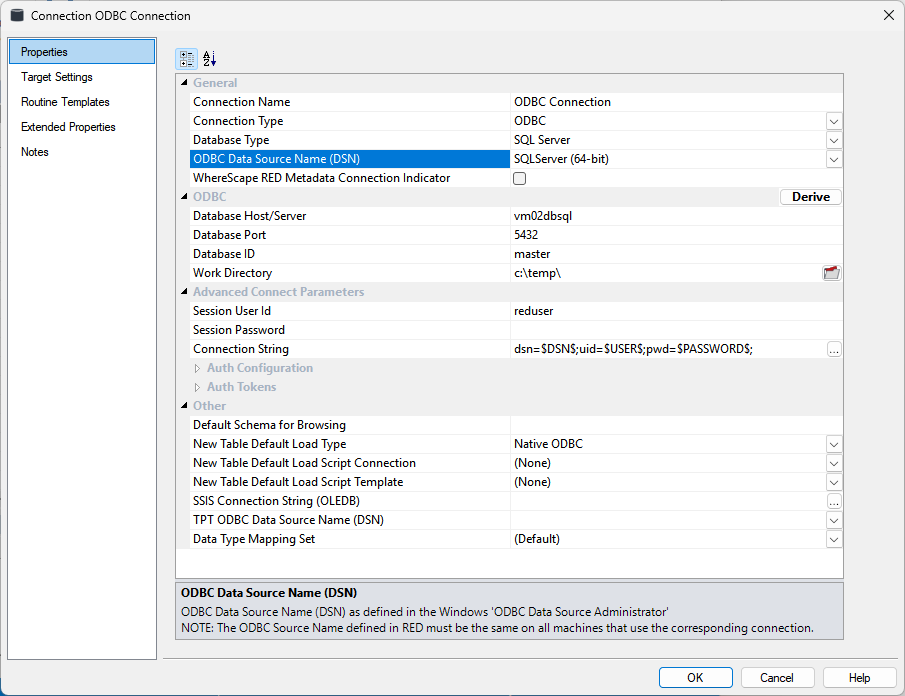The height and width of the screenshot is (696, 905).
Task: Click the Session Password field
Action: 675,330
